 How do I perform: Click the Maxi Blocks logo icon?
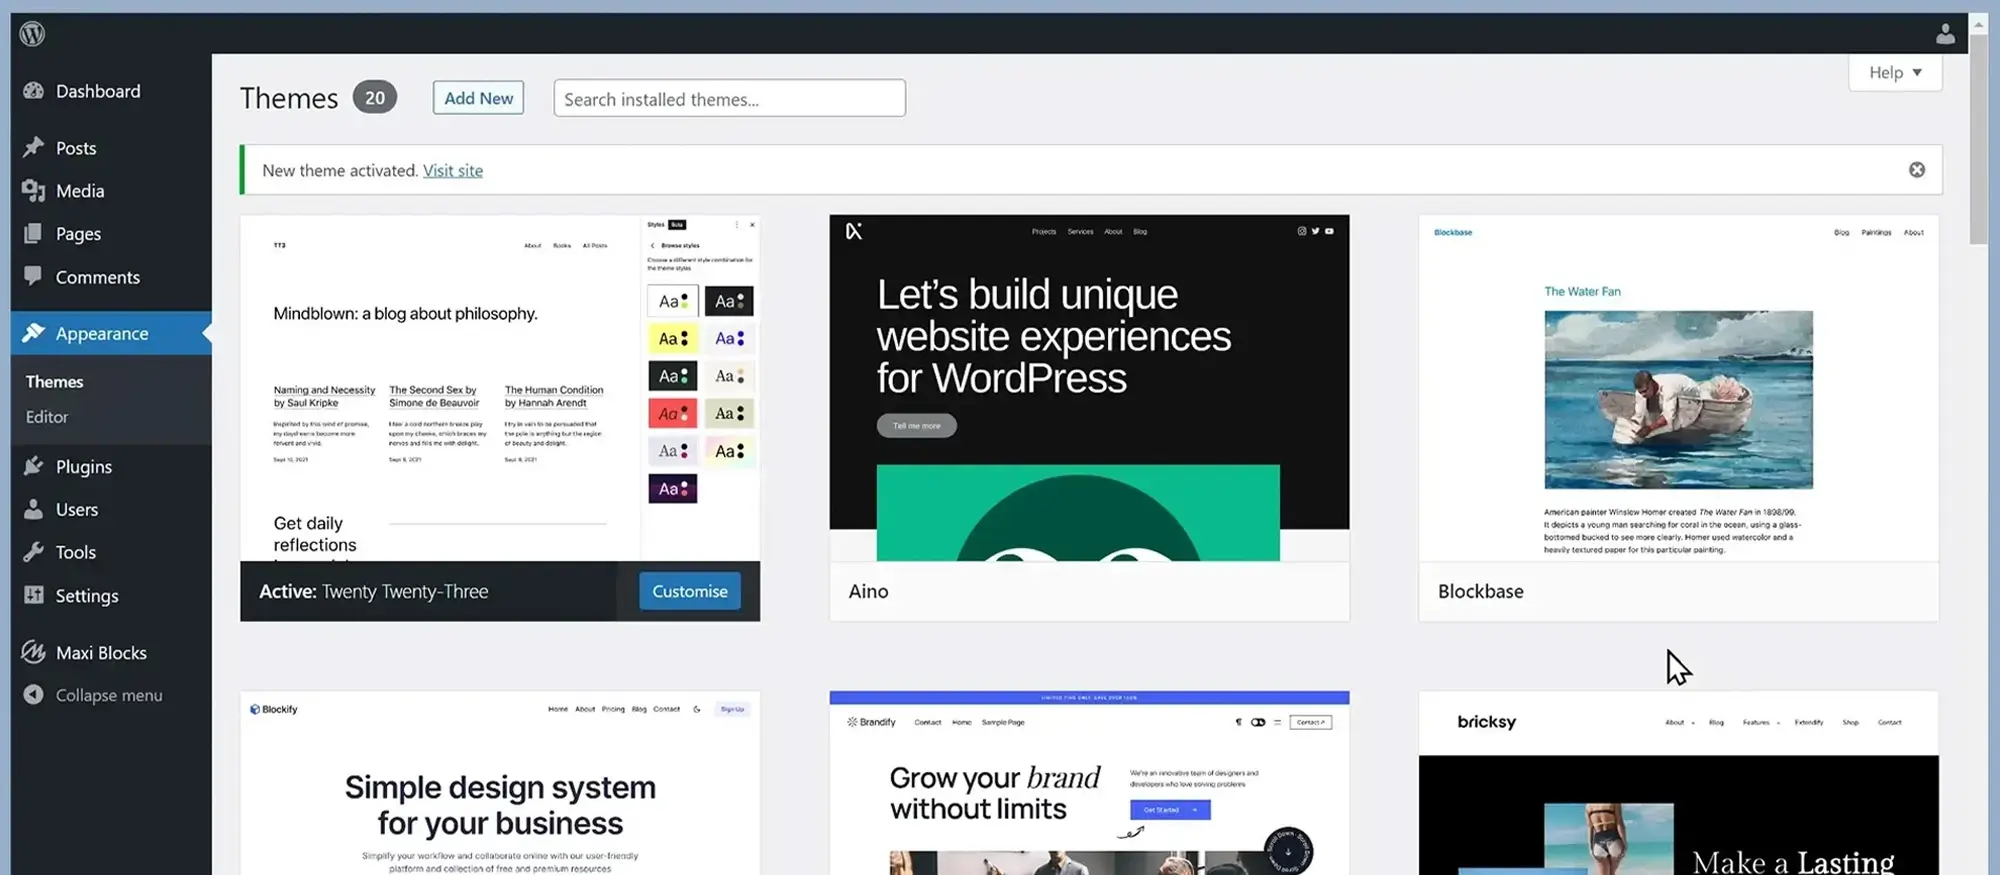tap(33, 652)
